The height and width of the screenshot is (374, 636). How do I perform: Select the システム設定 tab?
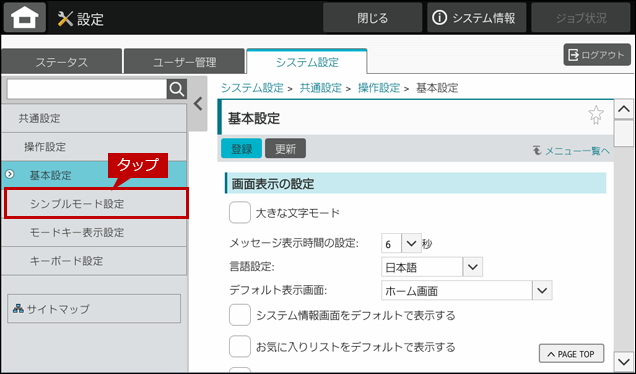[x=307, y=62]
